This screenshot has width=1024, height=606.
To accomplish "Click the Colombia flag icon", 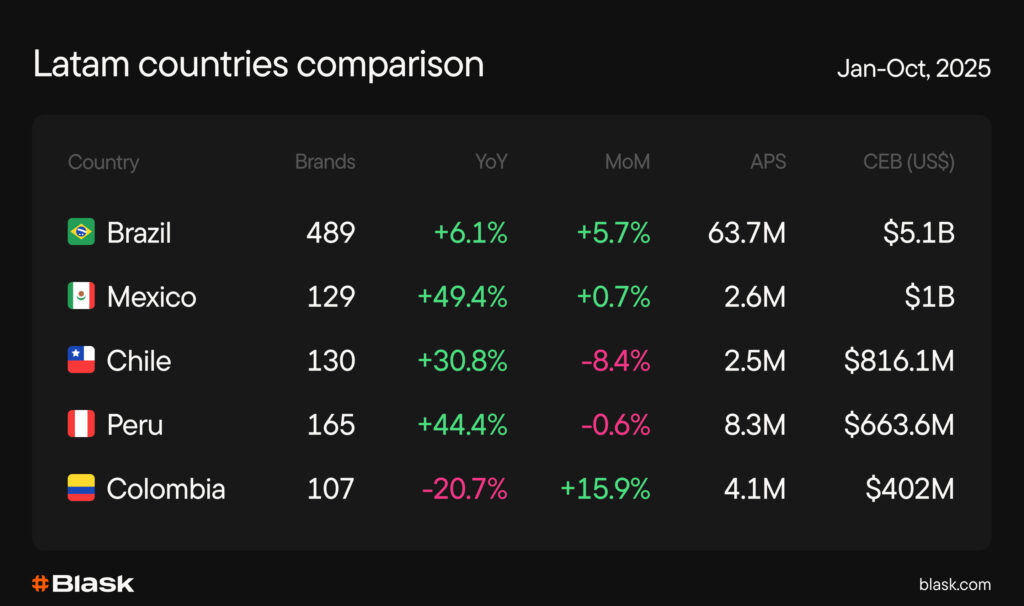I will [81, 488].
